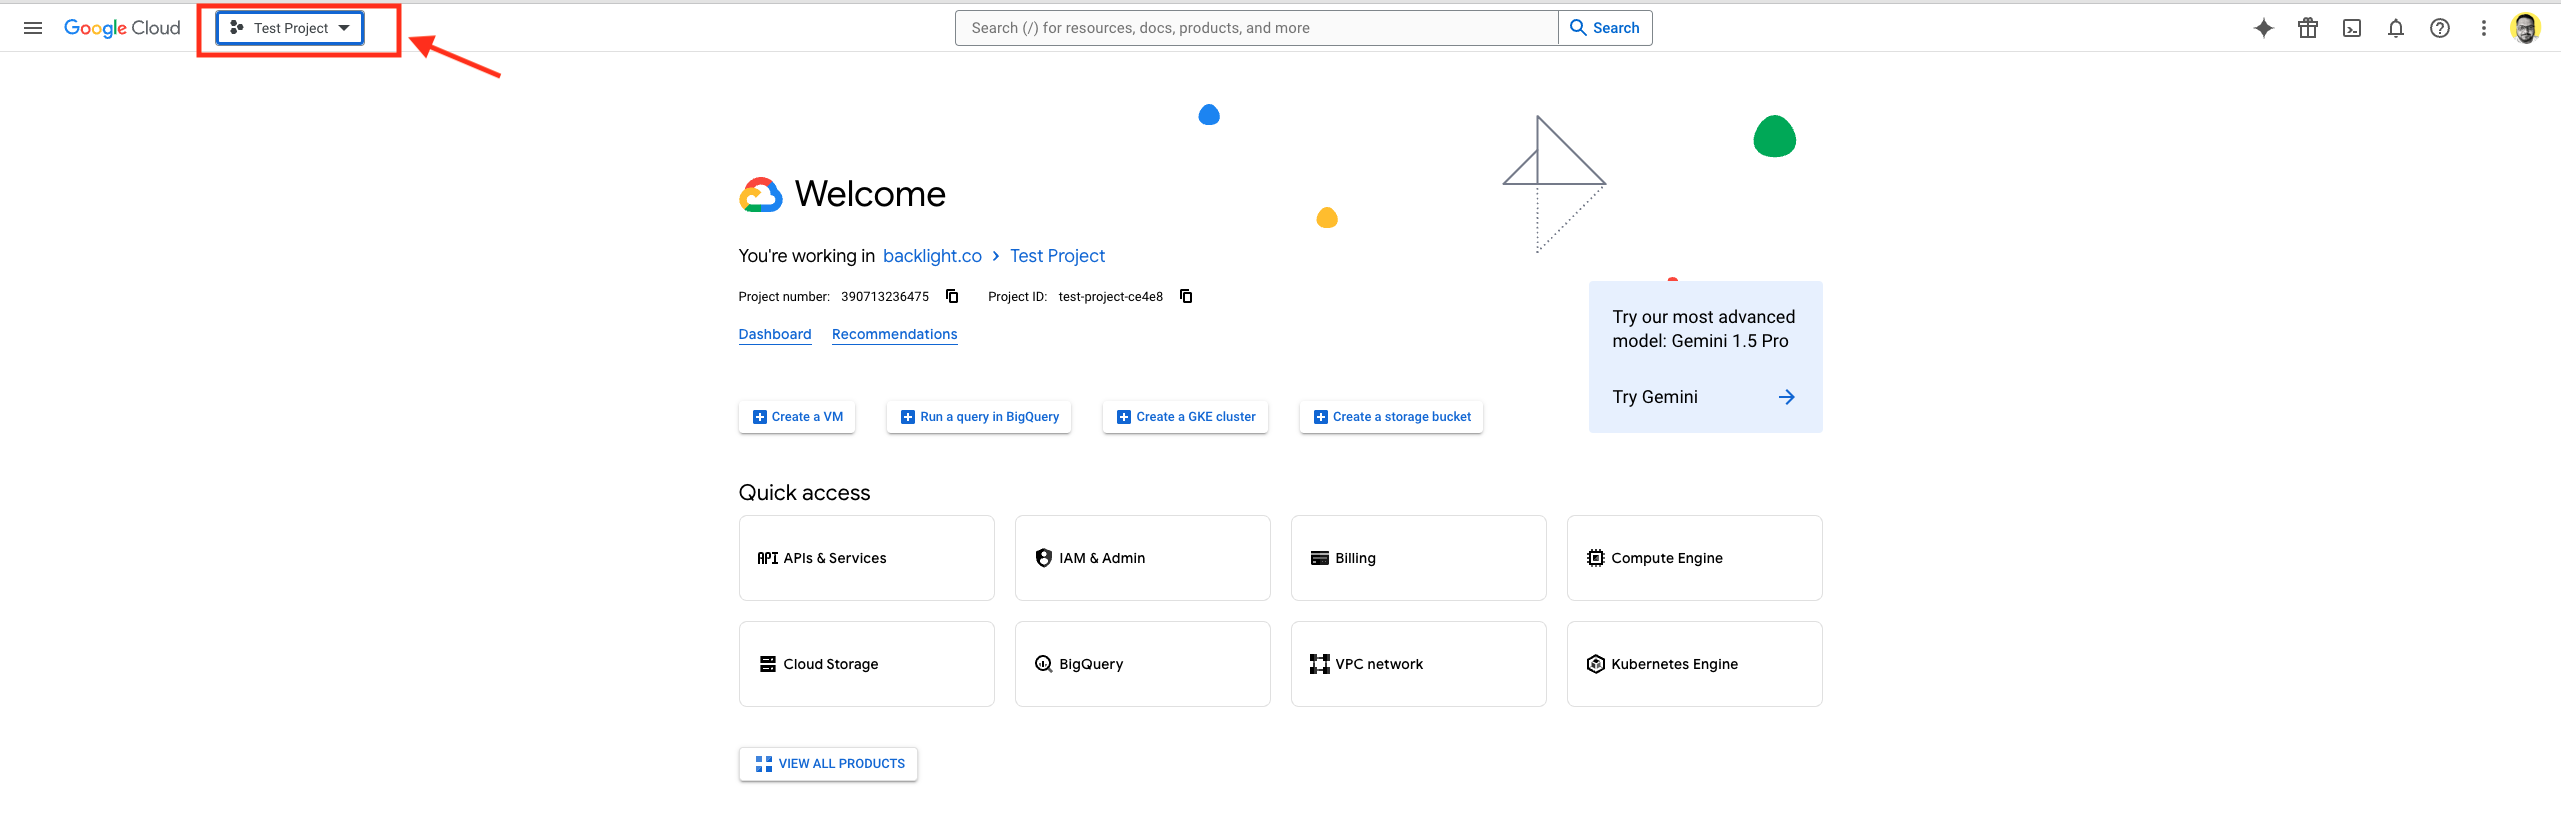Image resolution: width=2561 pixels, height=823 pixels.
Task: Click the Google Cloud logo
Action: point(122,28)
